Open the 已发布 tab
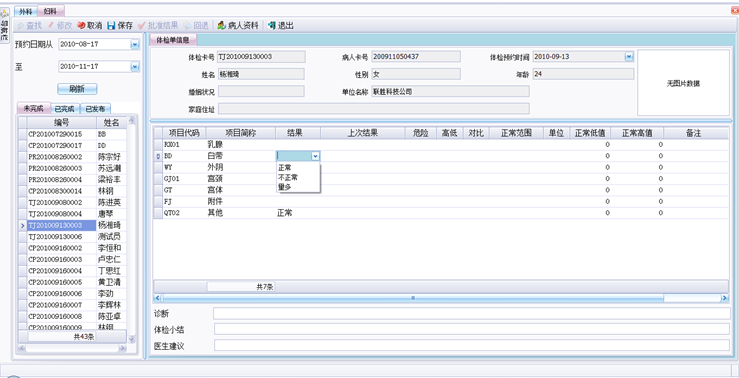Screen dimensions: 739x378 95,109
